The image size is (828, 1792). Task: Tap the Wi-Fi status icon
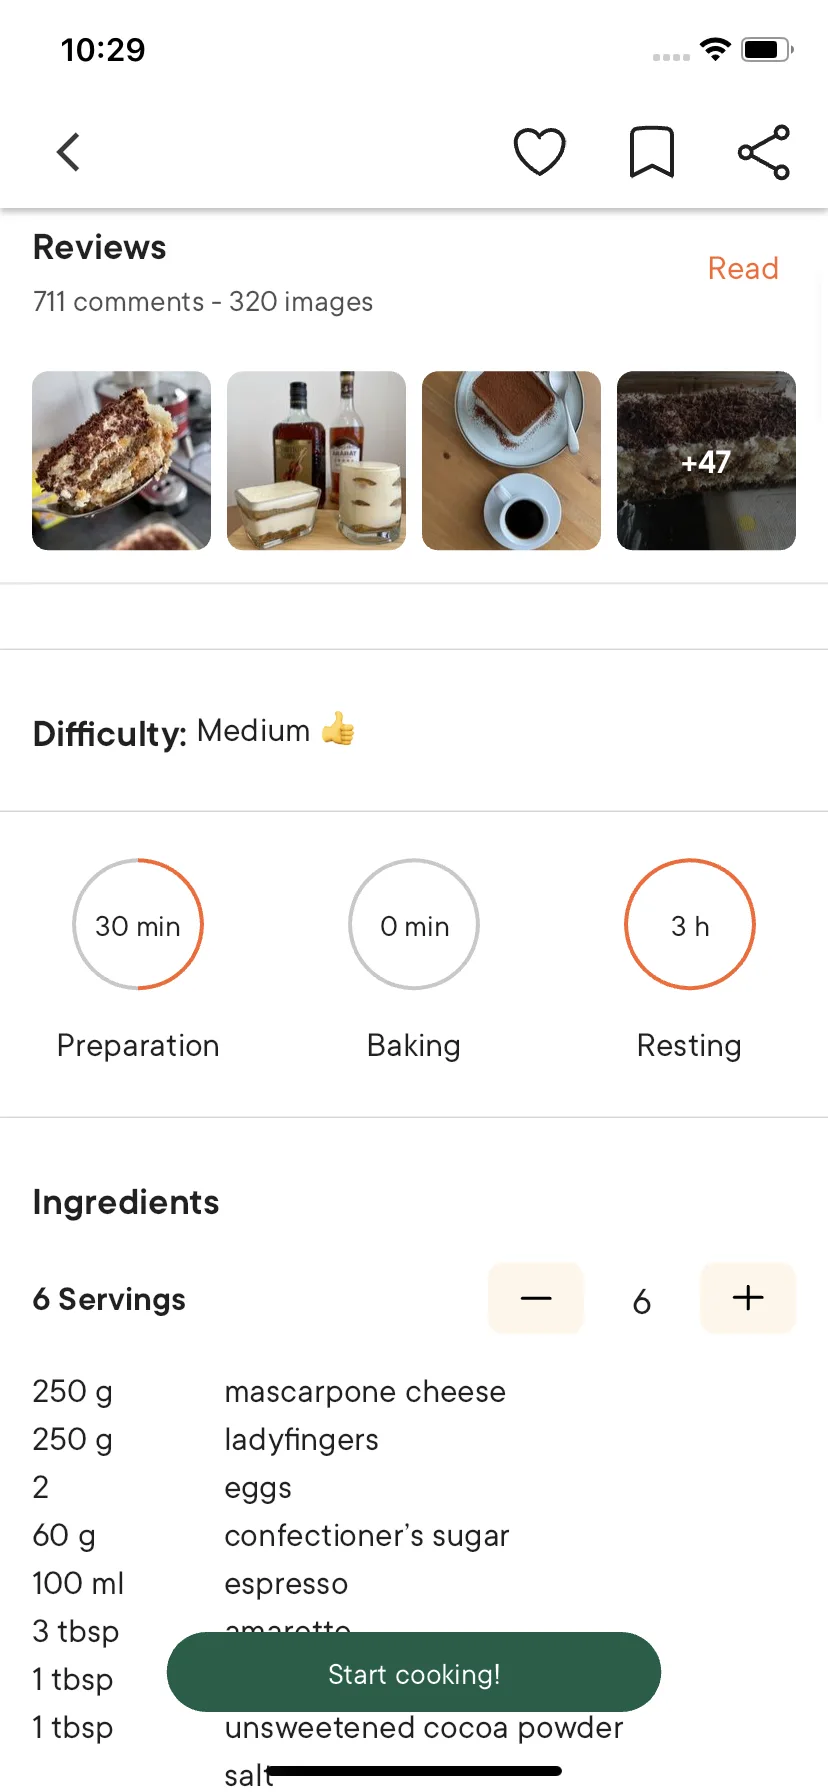716,49
